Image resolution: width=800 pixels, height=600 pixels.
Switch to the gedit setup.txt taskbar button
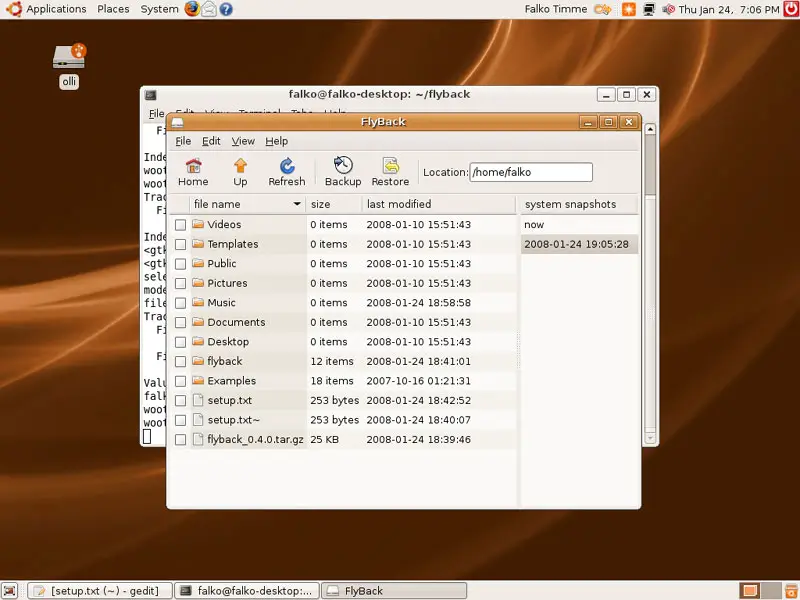pyautogui.click(x=100, y=591)
